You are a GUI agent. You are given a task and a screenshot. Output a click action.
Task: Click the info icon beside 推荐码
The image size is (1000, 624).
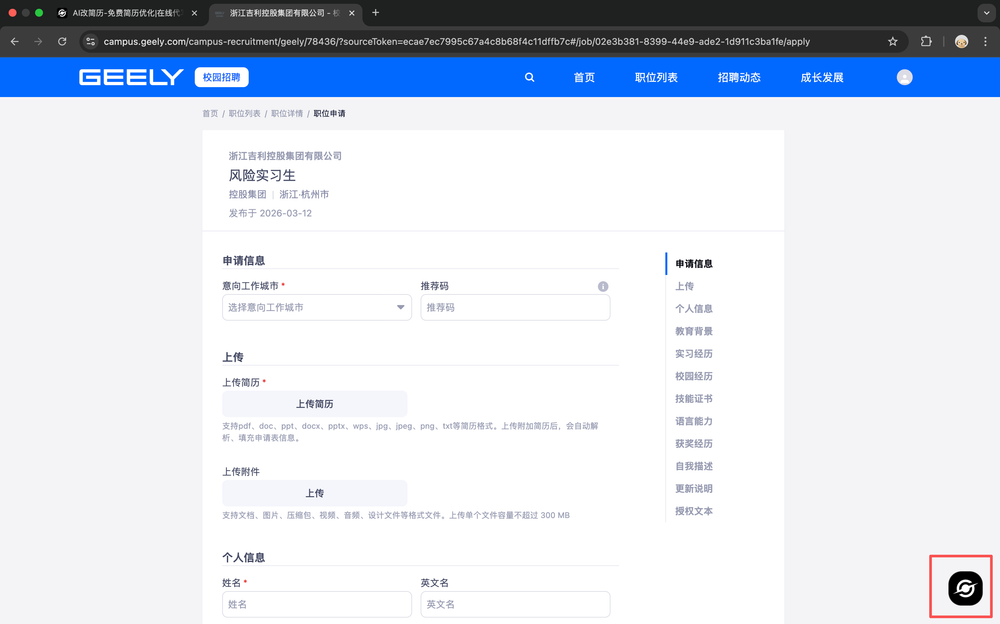pyautogui.click(x=603, y=286)
